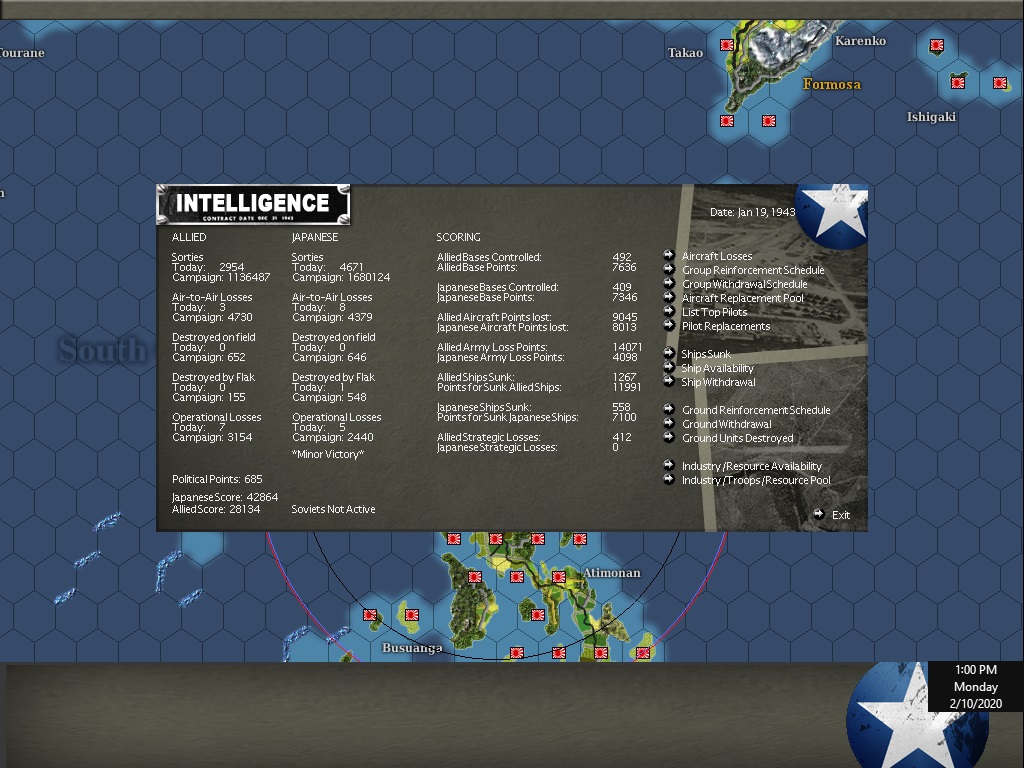This screenshot has height=768, width=1024.
Task: Open Group Reinforcement Schedule
Action: 753,270
